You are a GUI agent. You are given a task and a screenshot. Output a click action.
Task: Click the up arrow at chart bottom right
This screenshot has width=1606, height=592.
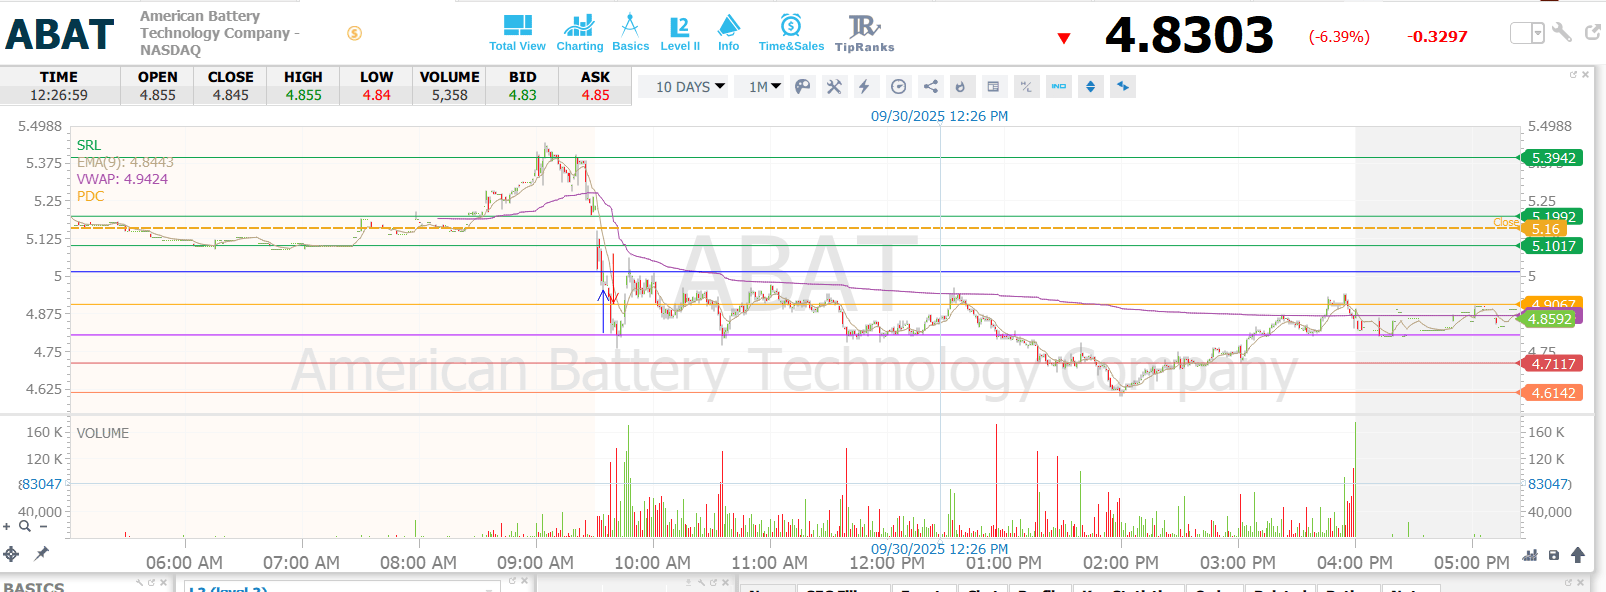(x=1577, y=554)
